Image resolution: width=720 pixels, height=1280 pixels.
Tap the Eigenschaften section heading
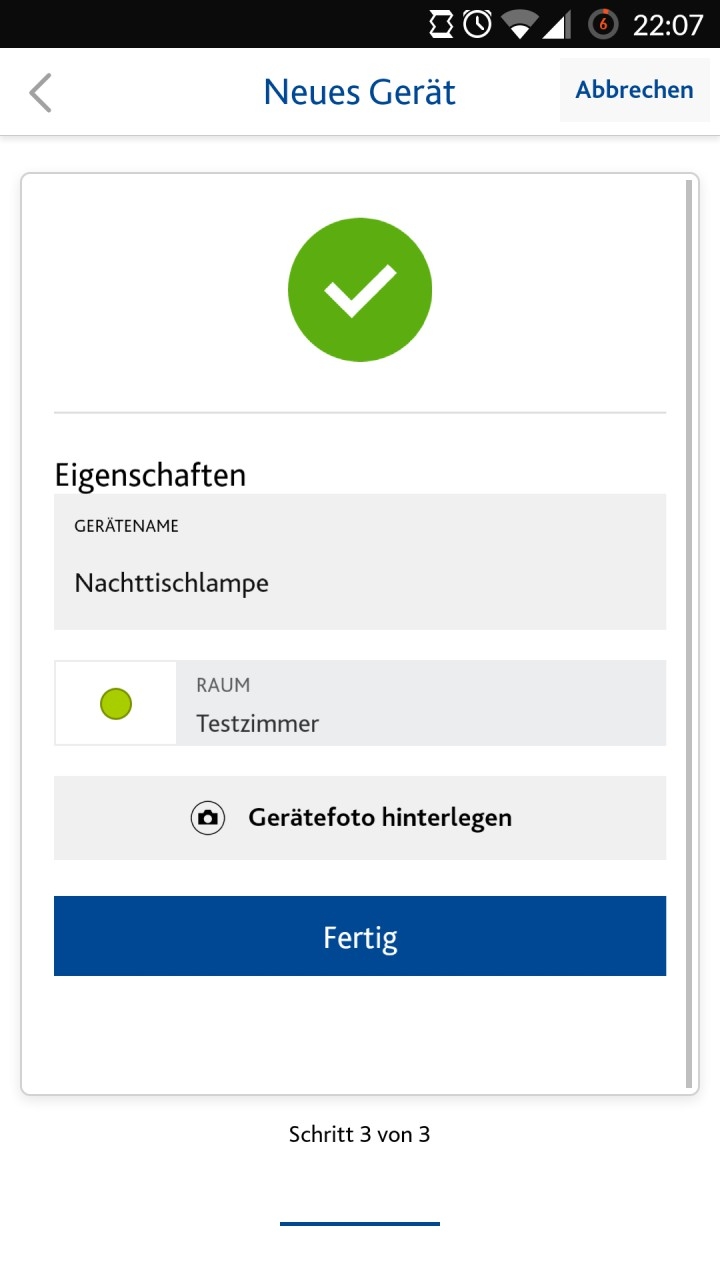tap(150, 474)
